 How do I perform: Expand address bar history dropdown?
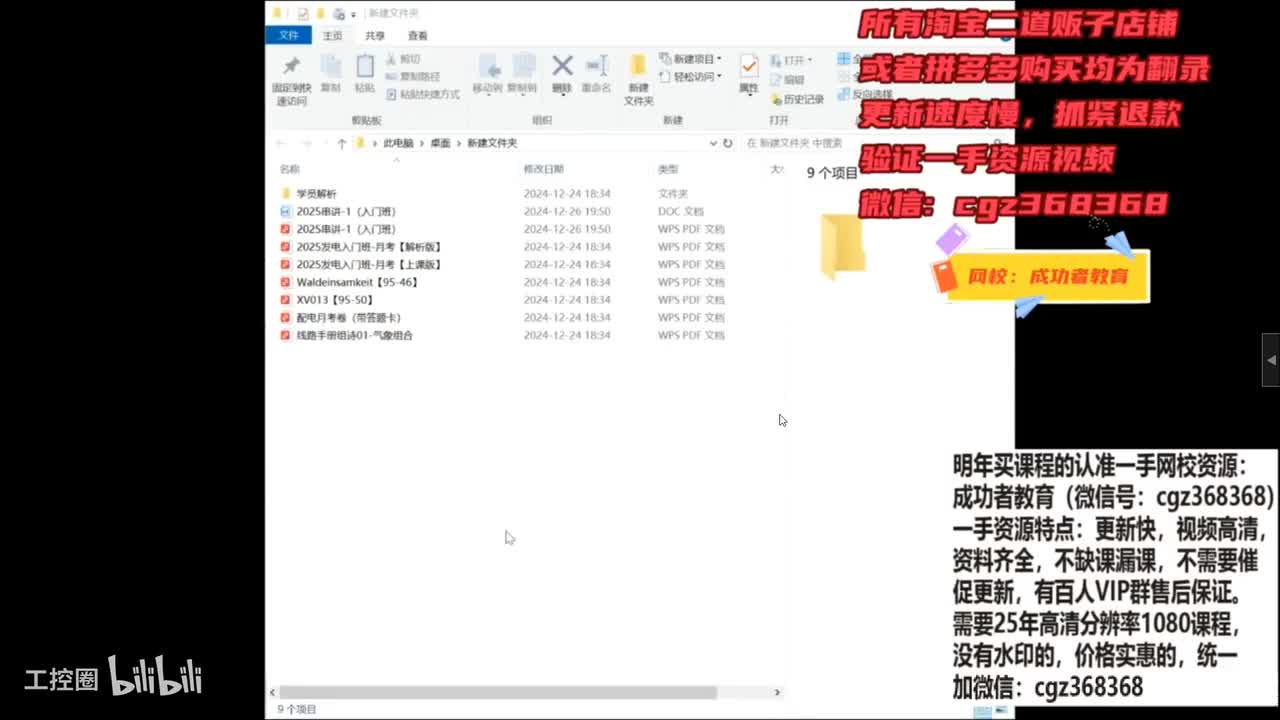713,143
